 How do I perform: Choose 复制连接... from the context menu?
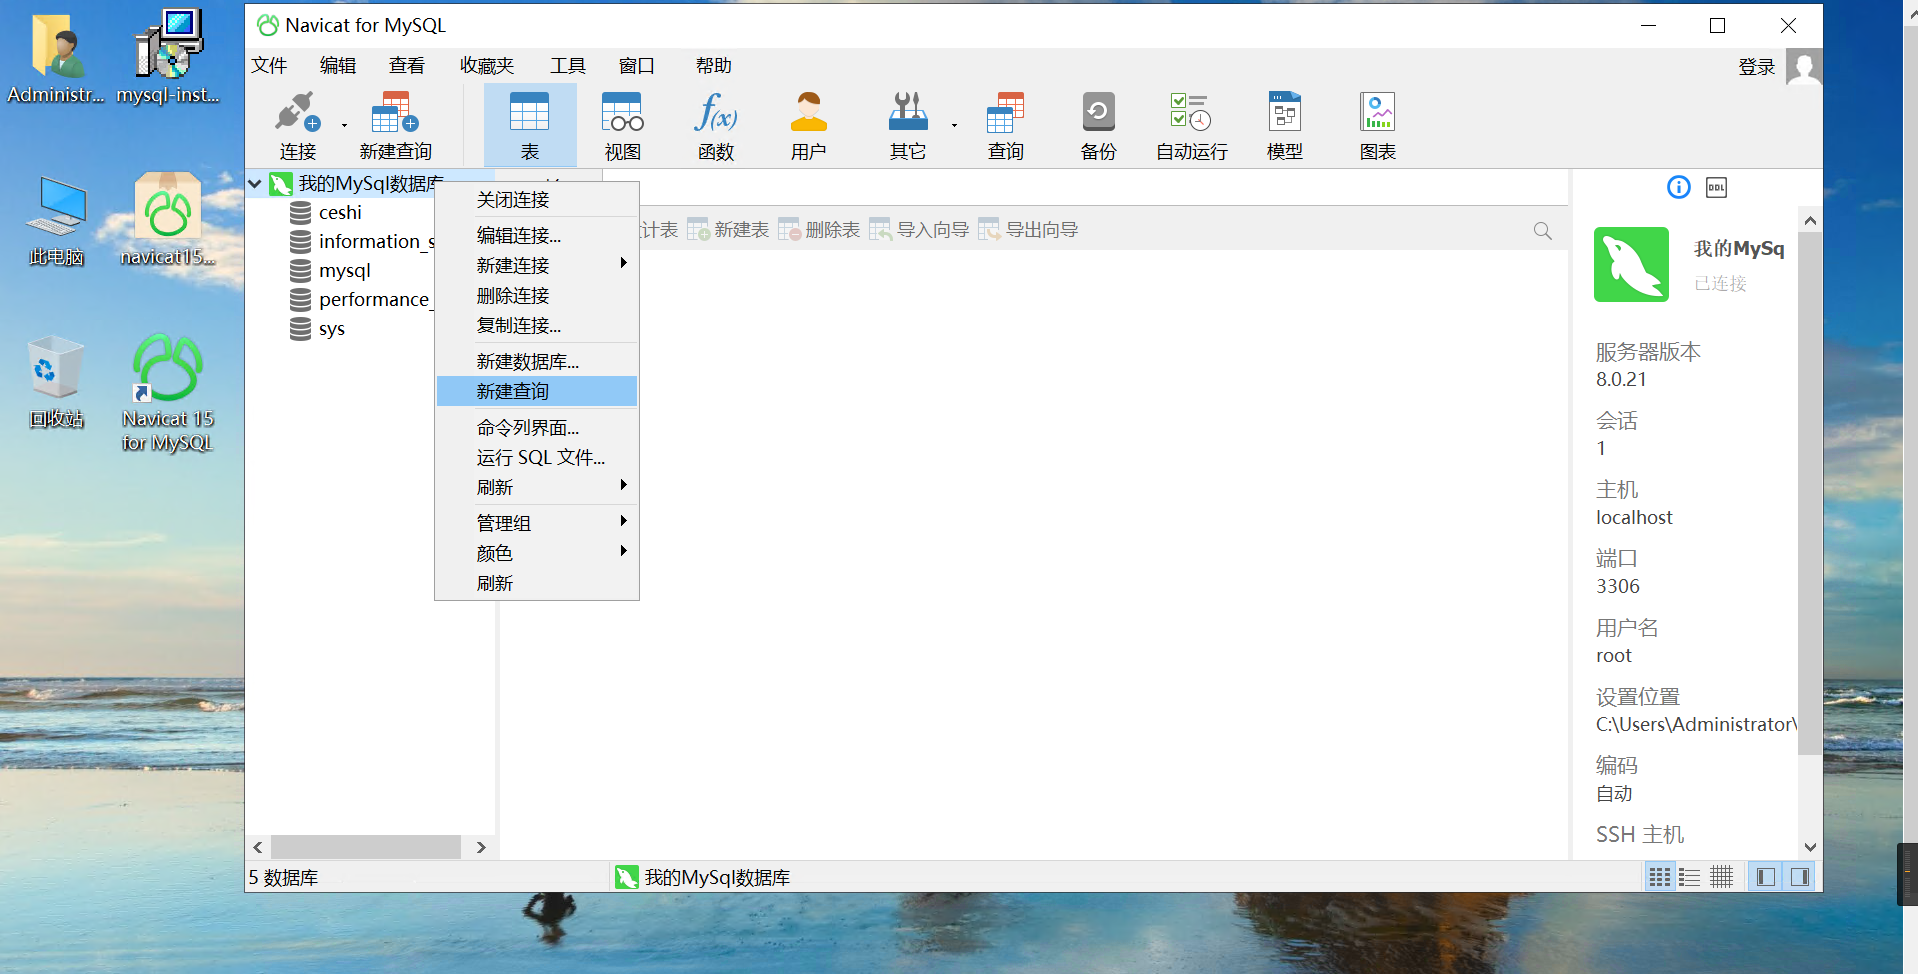[537, 326]
